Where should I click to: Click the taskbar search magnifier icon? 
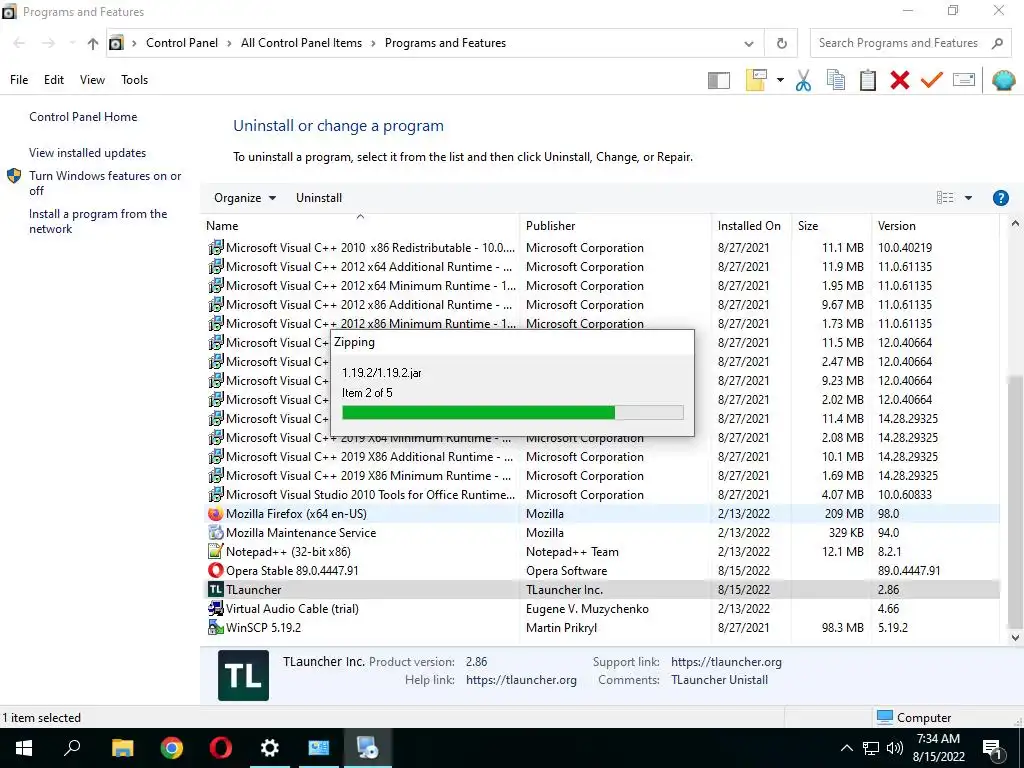pyautogui.click(x=72, y=748)
